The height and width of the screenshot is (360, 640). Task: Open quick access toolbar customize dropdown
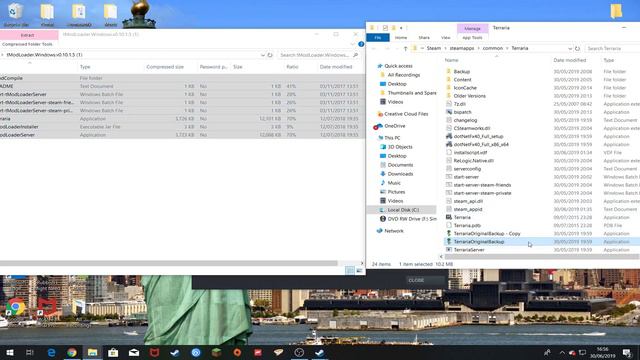(401, 28)
